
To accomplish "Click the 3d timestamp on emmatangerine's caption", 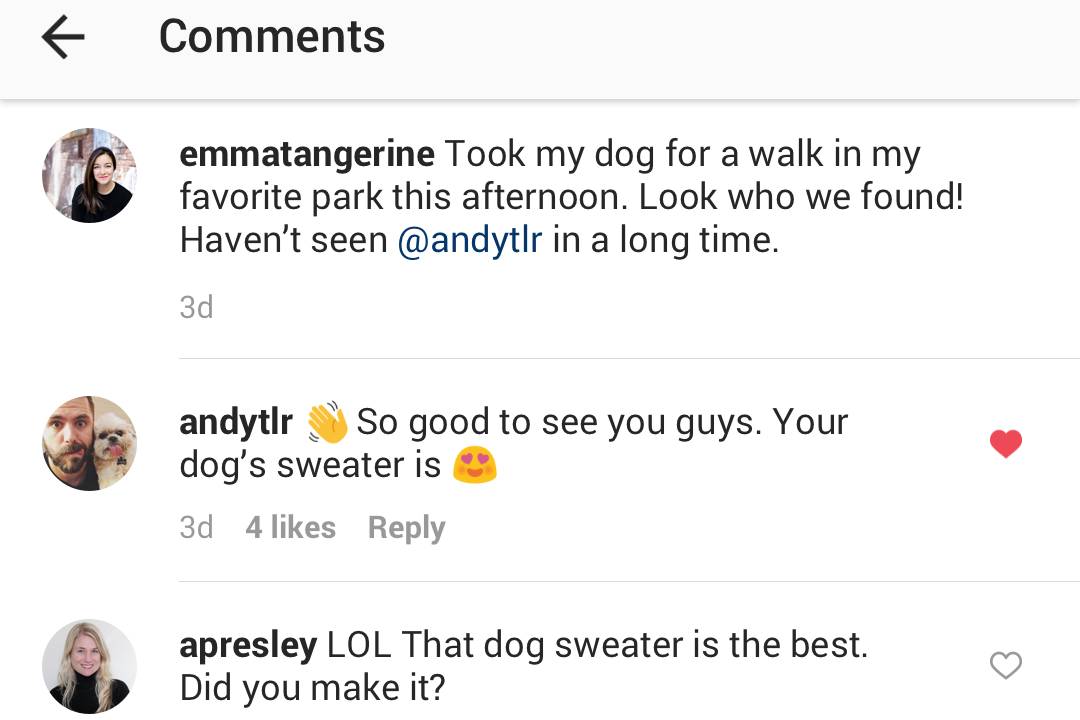I will point(196,307).
